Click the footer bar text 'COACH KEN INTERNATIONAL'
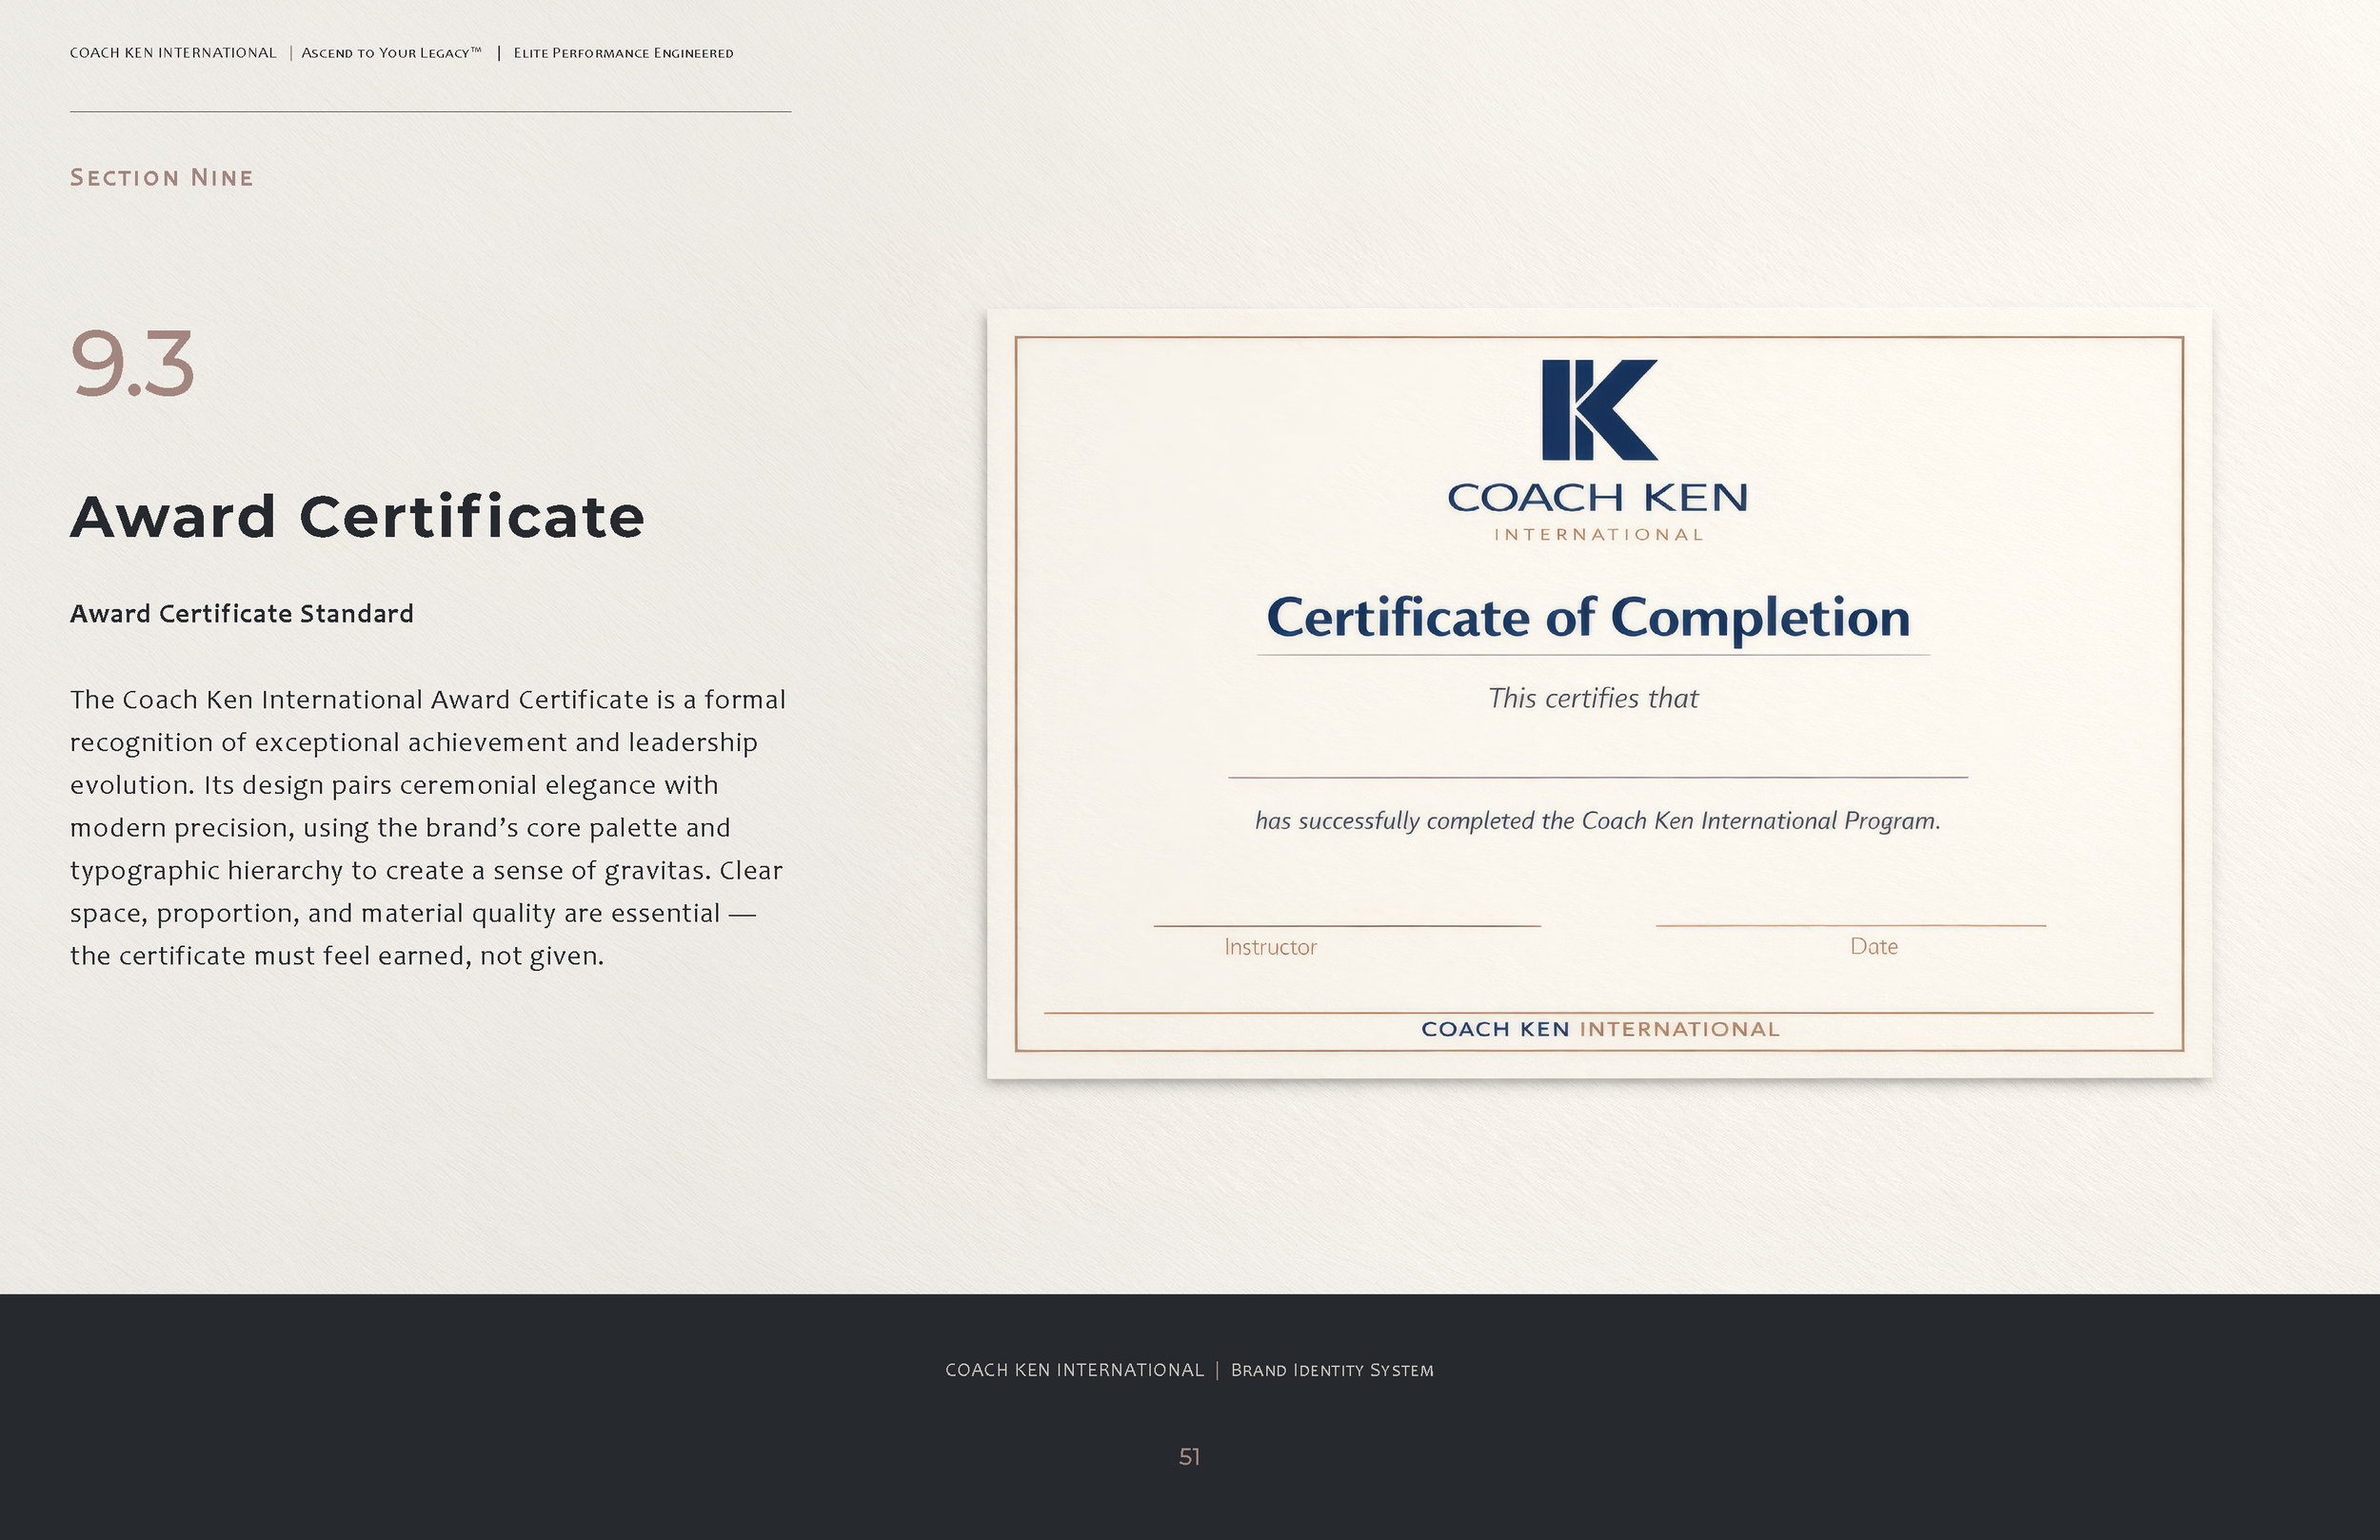Screen dimensions: 2380x1540 click(x=1074, y=1370)
